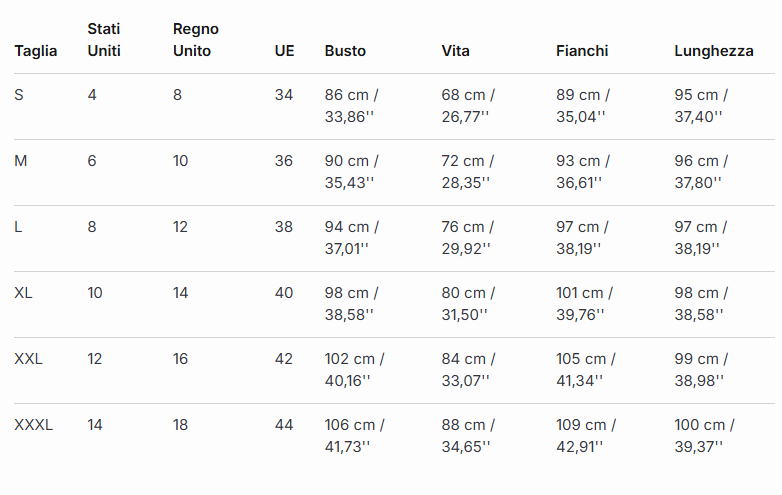The image size is (782, 495).
Task: Click the Taglia column header
Action: pos(36,51)
